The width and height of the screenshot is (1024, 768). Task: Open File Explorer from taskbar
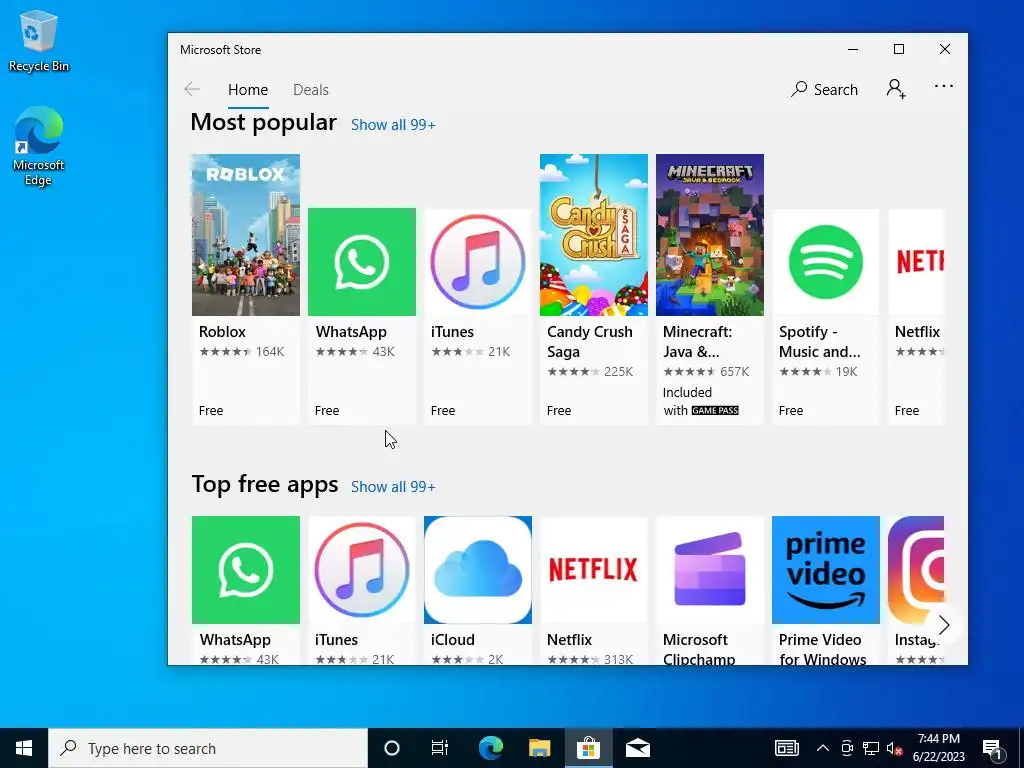click(x=539, y=748)
